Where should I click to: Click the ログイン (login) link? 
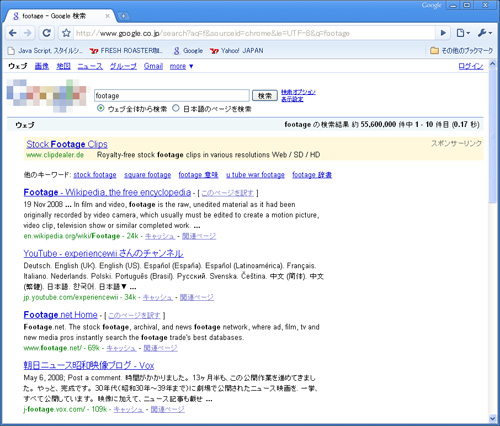point(471,66)
